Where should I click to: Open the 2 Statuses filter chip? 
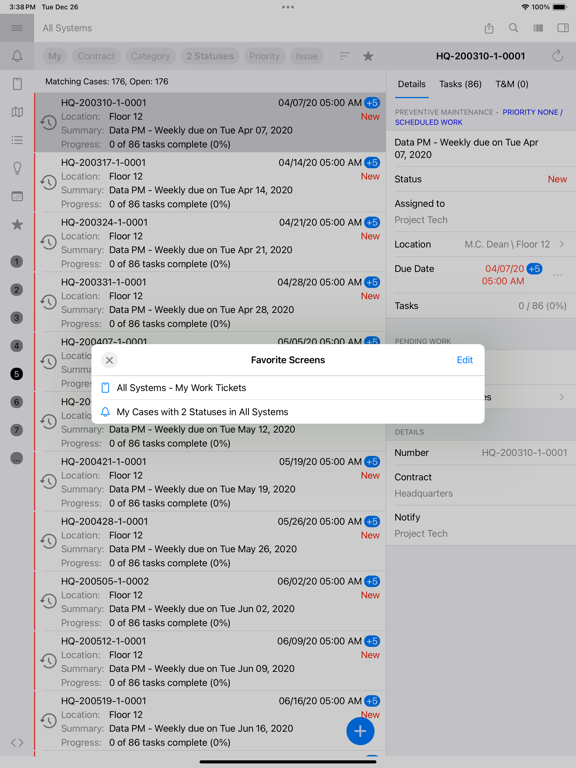210,56
